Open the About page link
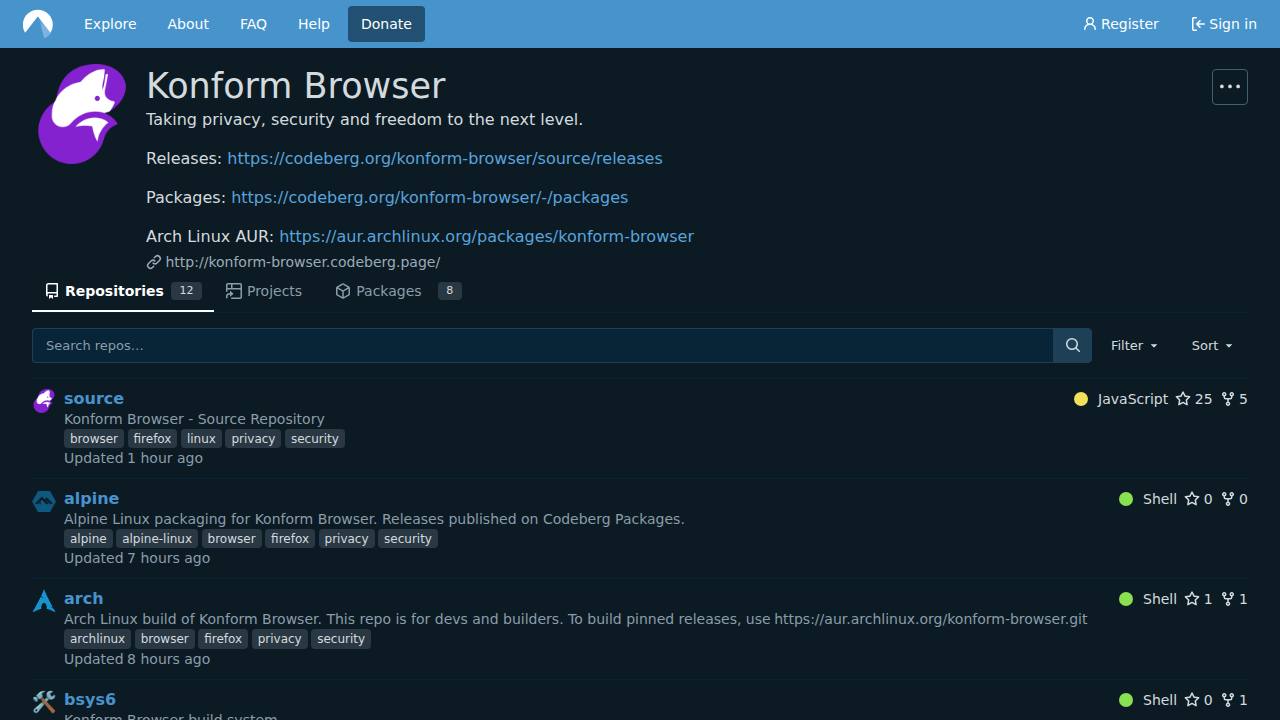 coord(188,24)
